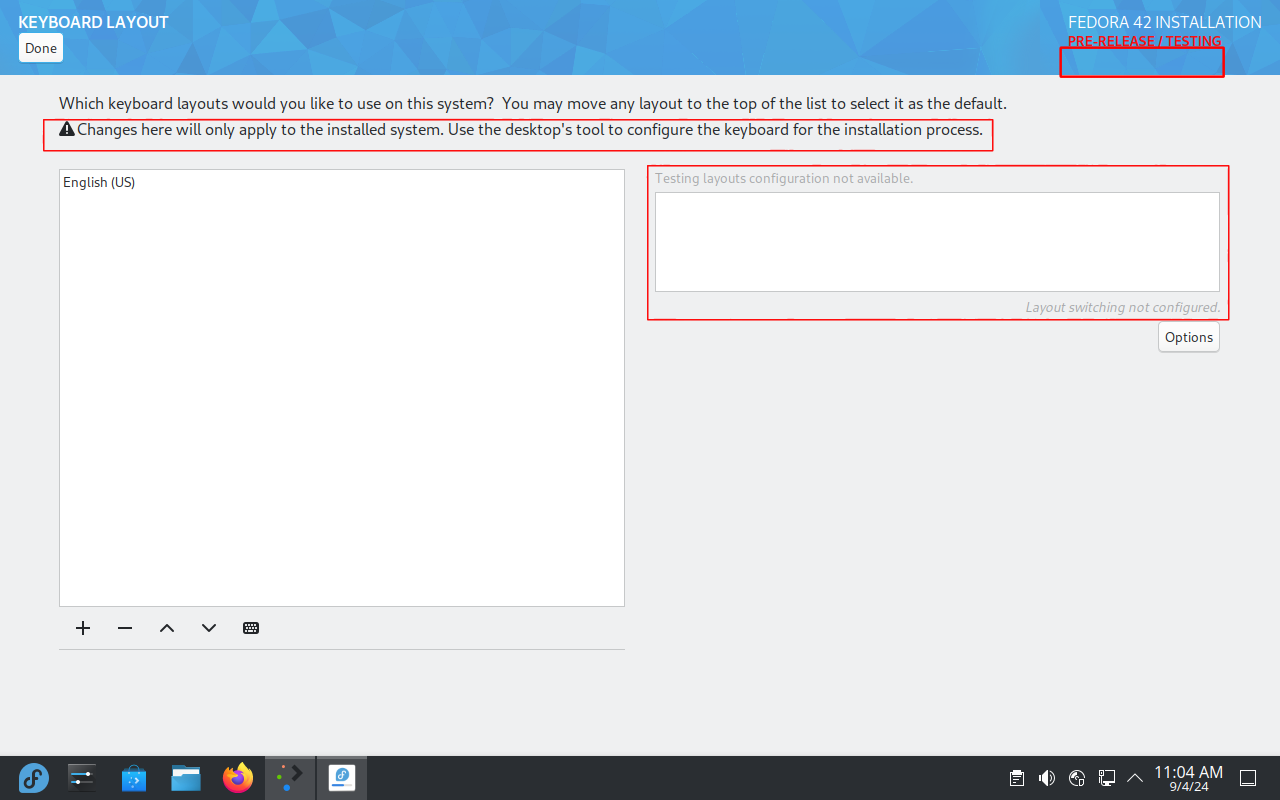
Task: Click the FEDORA 42 INSTALLATION title
Action: [x=1165, y=22]
